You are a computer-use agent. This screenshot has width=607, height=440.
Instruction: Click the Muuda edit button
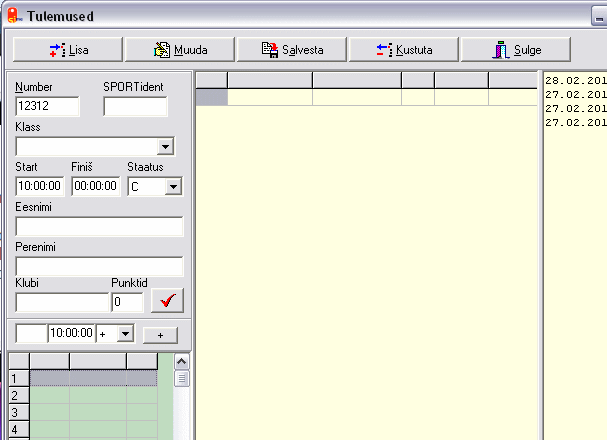coord(180,50)
